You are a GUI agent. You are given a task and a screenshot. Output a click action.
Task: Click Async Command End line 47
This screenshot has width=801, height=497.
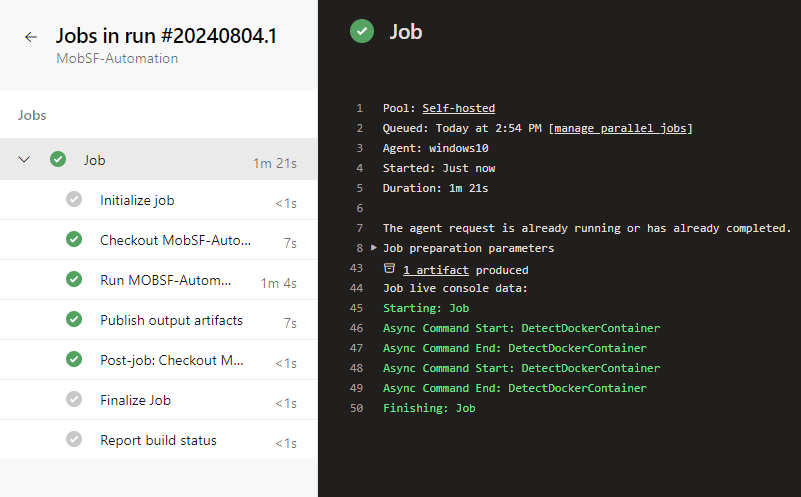pyautogui.click(x=515, y=348)
